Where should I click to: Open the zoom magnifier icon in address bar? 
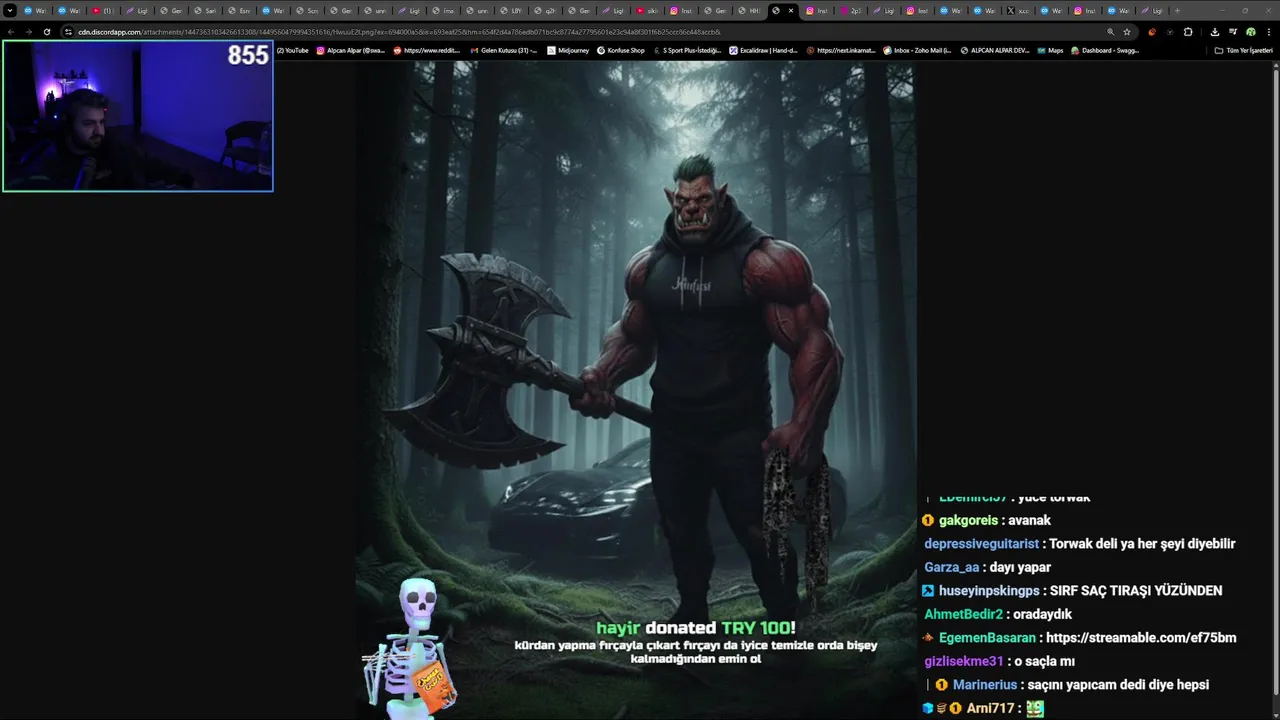point(1110,32)
